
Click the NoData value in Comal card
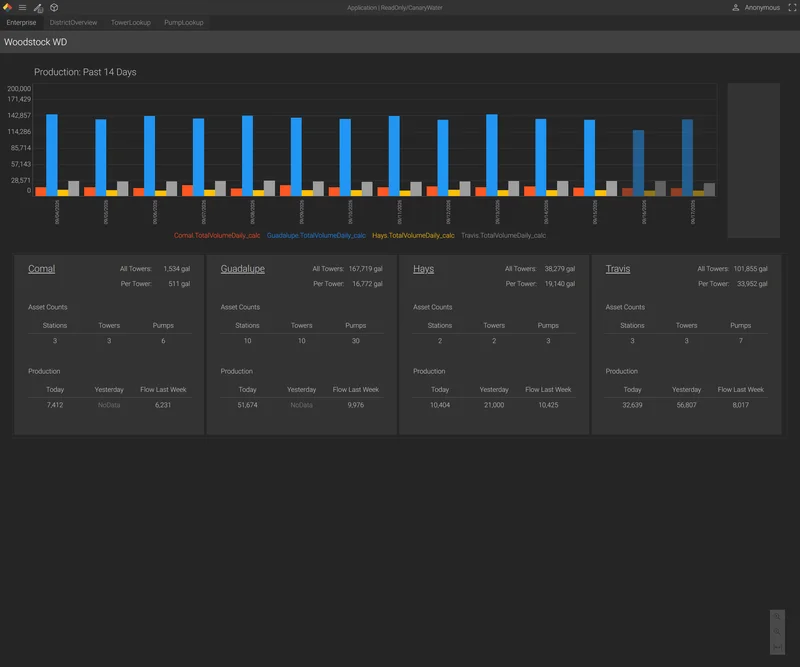pos(109,405)
